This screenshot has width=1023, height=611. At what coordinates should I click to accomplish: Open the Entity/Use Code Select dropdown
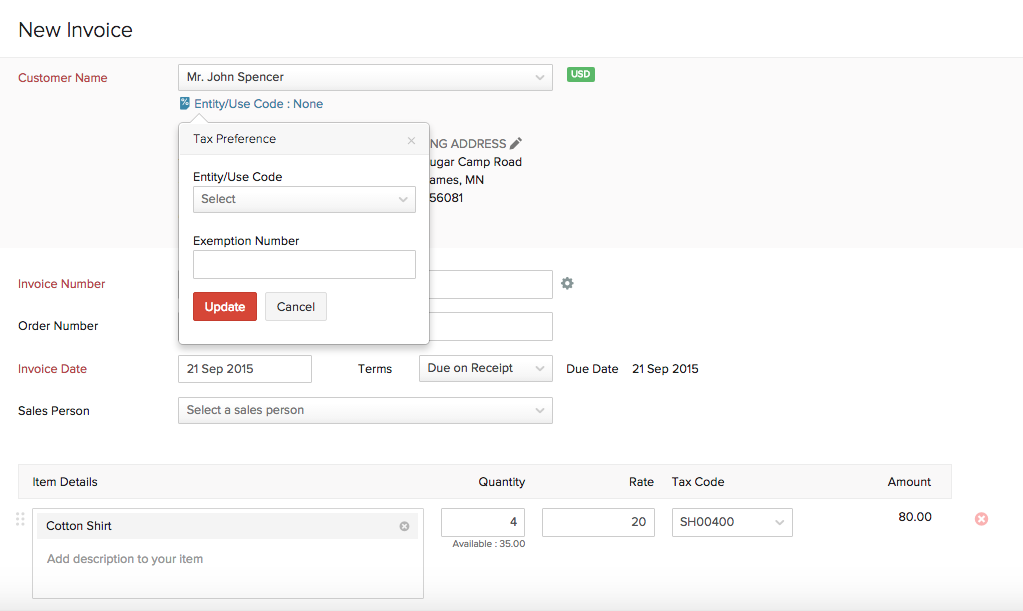pos(304,199)
